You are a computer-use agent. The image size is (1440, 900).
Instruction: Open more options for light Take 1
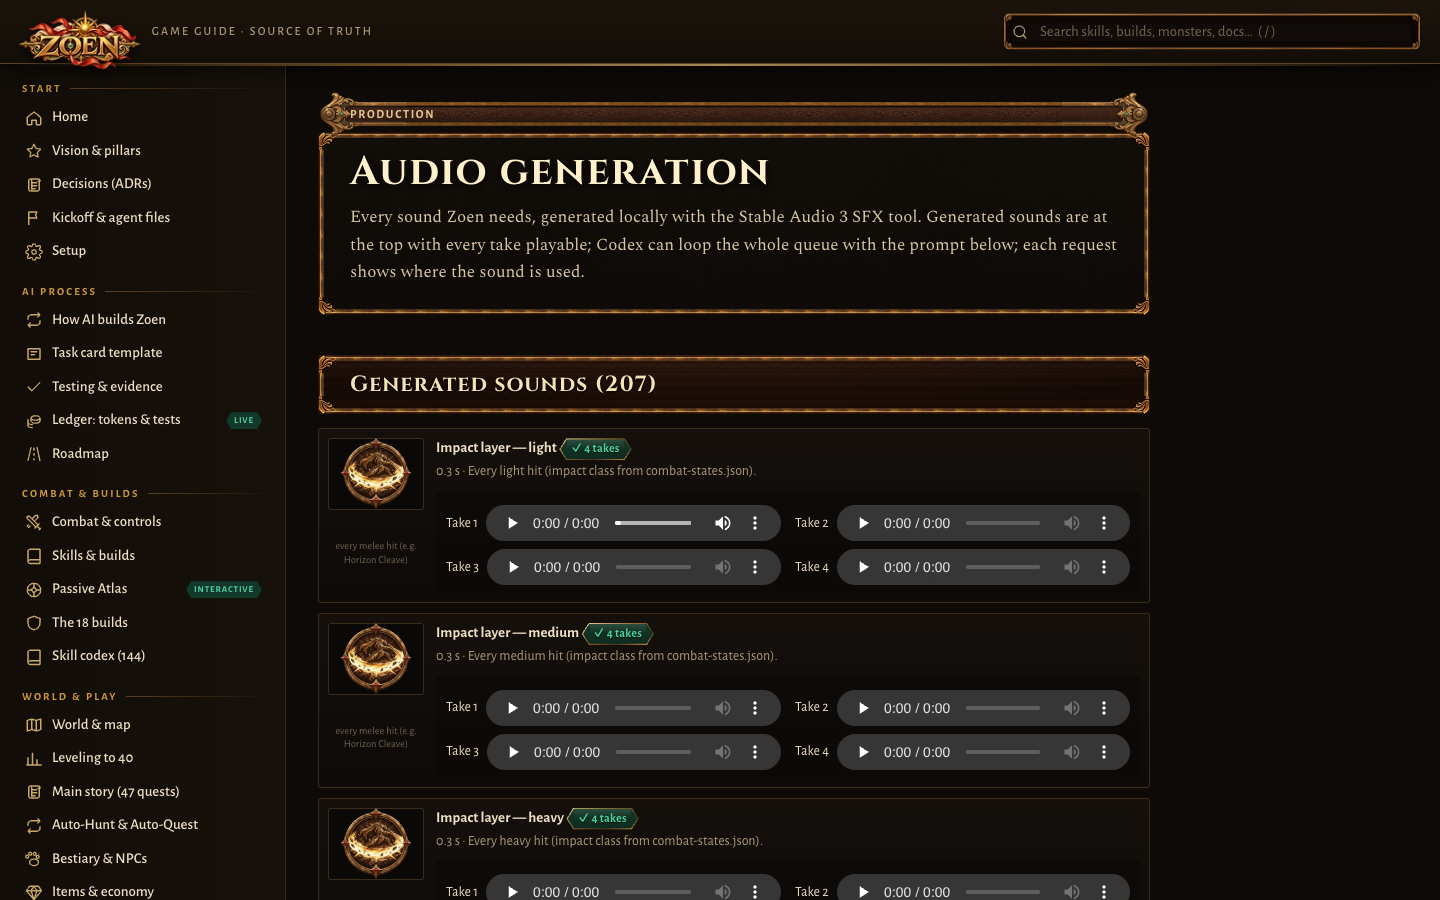pos(755,523)
